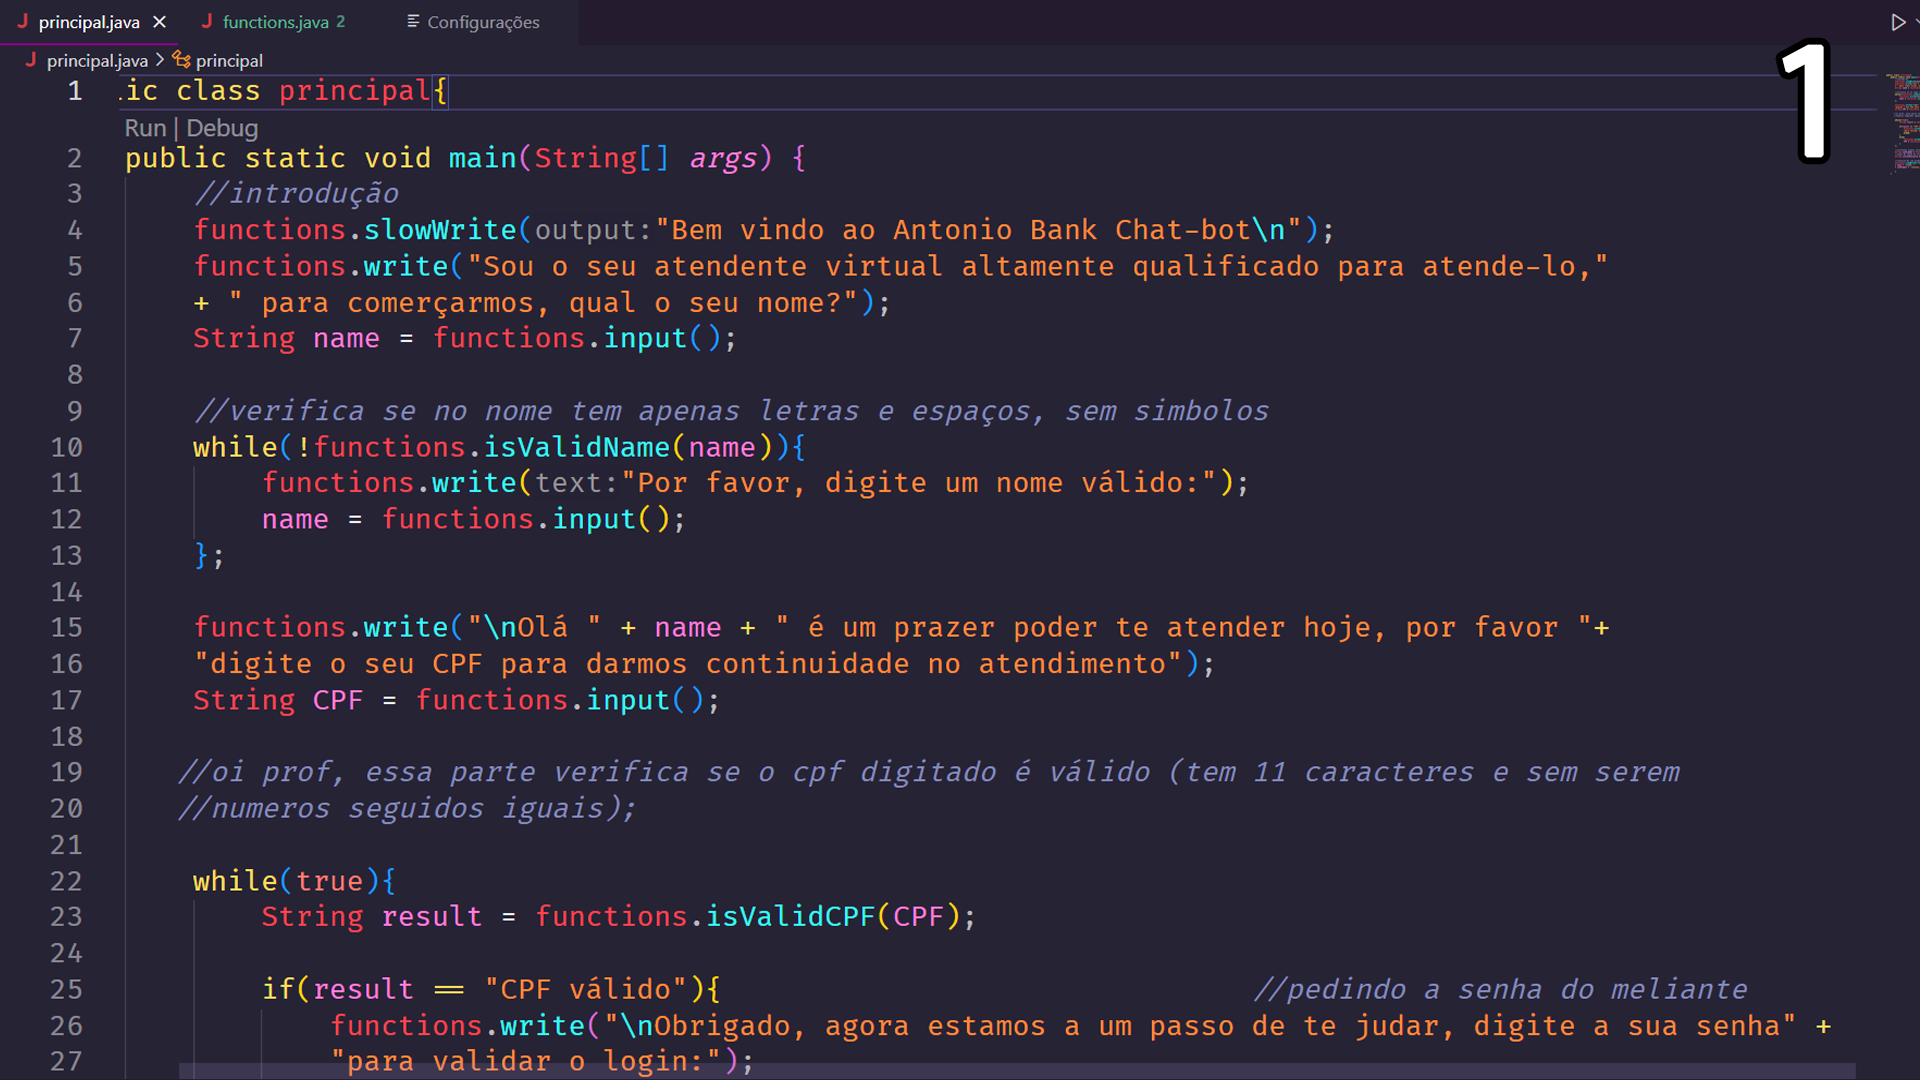
Task: Select the principal.java tab
Action: [x=89, y=22]
